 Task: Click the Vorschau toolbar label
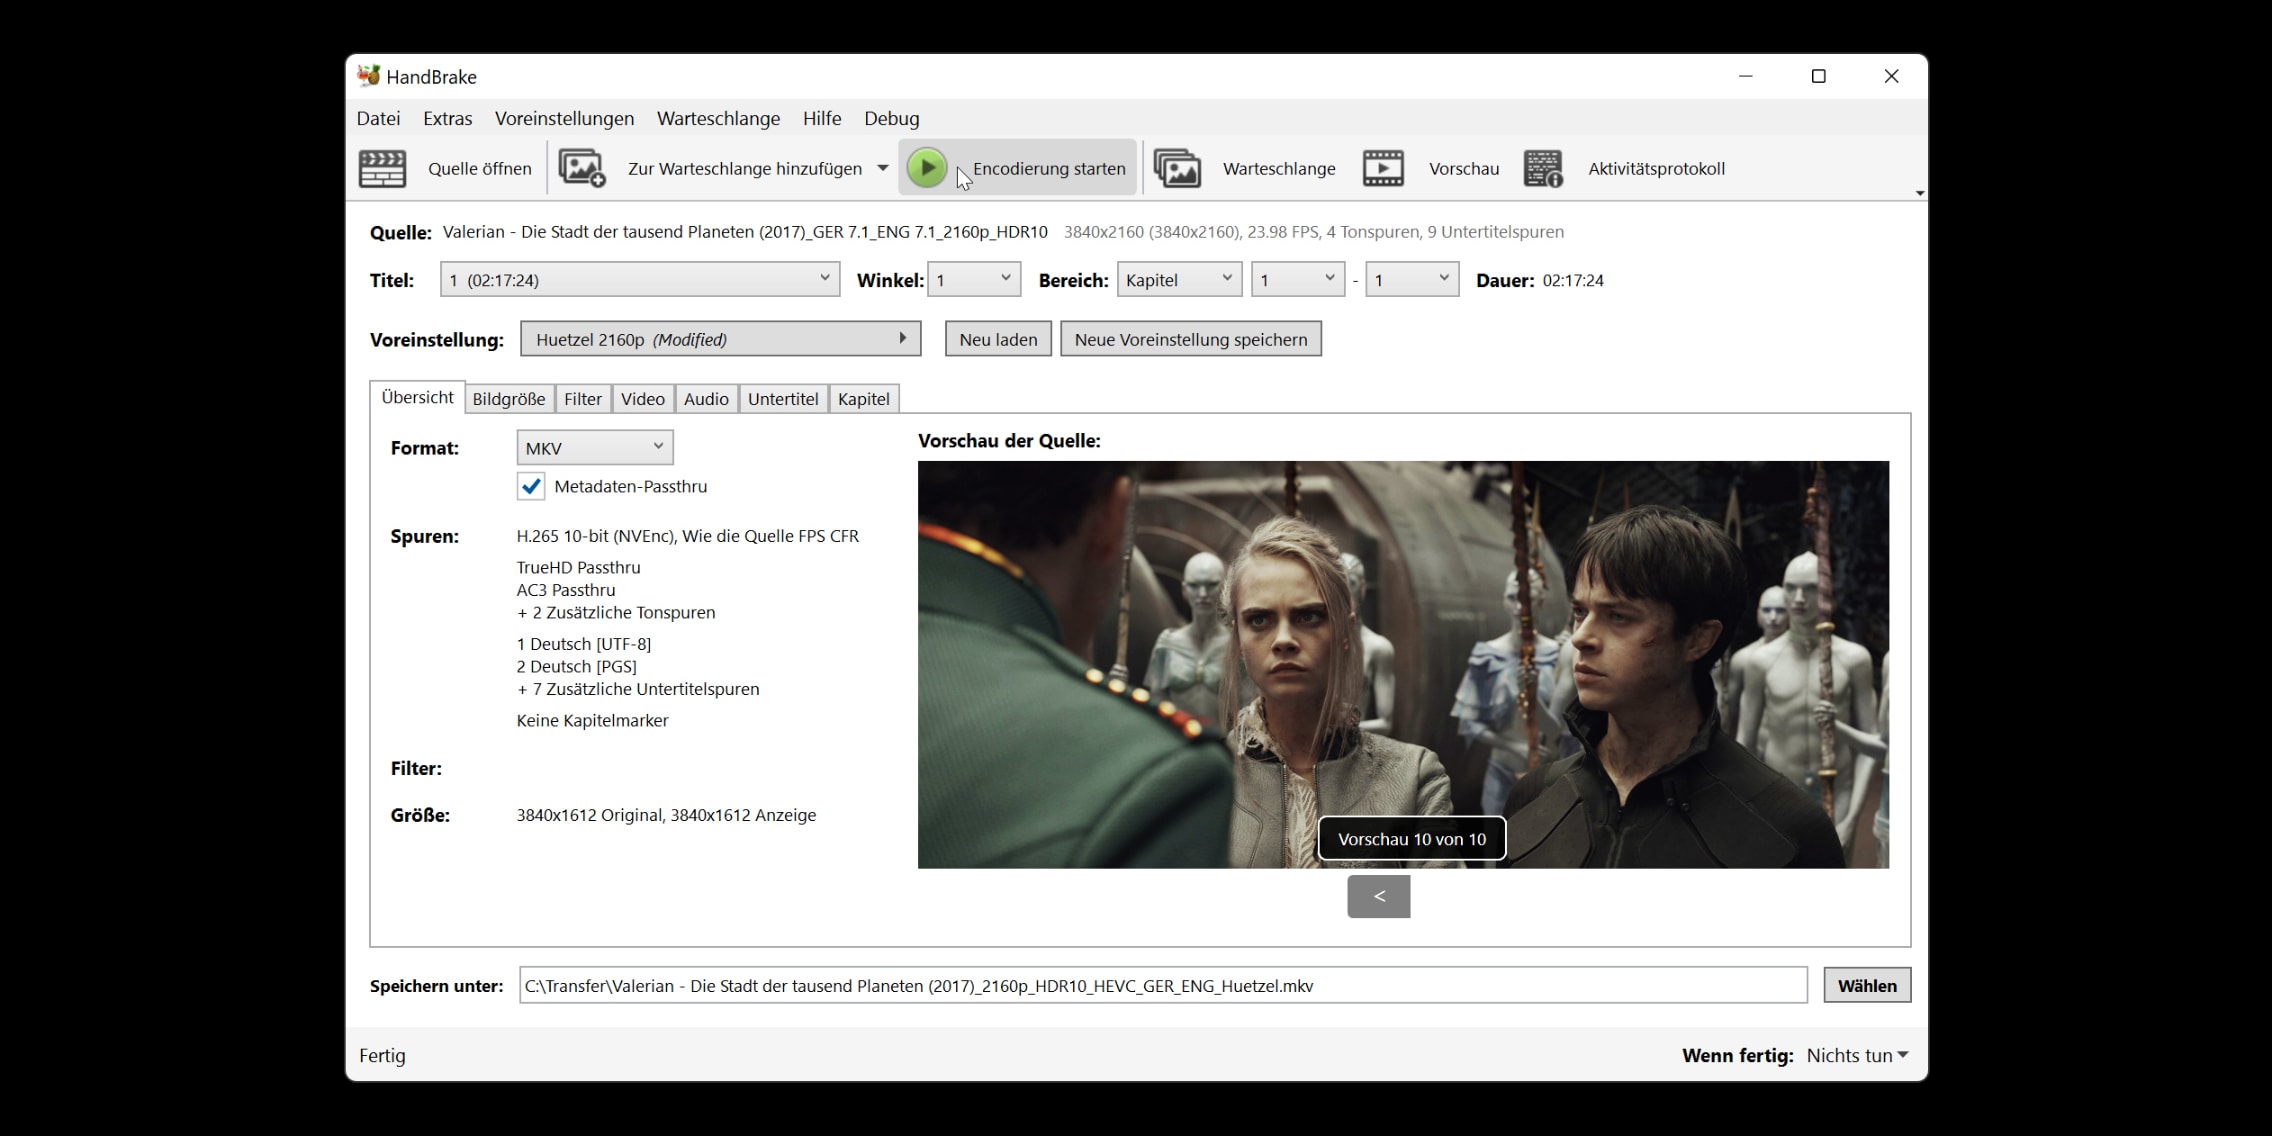tap(1464, 168)
